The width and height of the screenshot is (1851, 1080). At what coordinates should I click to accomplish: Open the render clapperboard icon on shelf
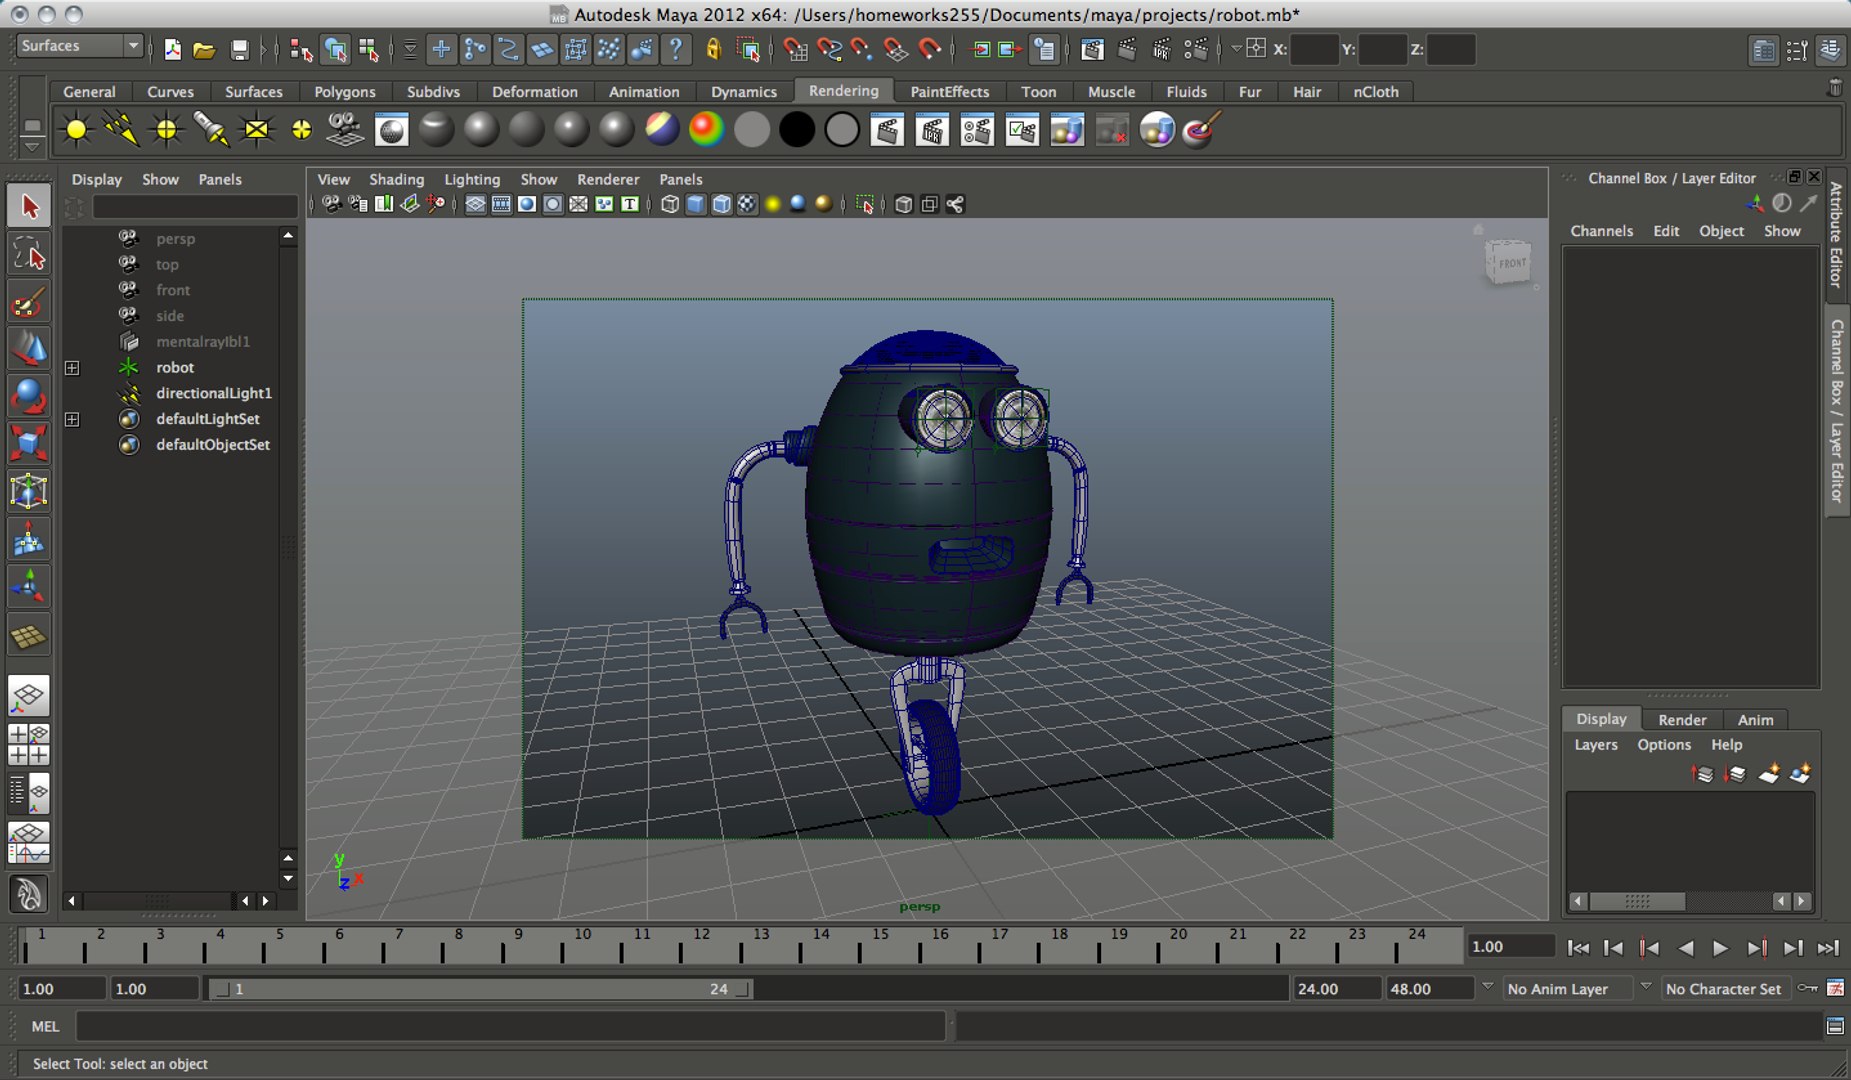click(x=887, y=130)
